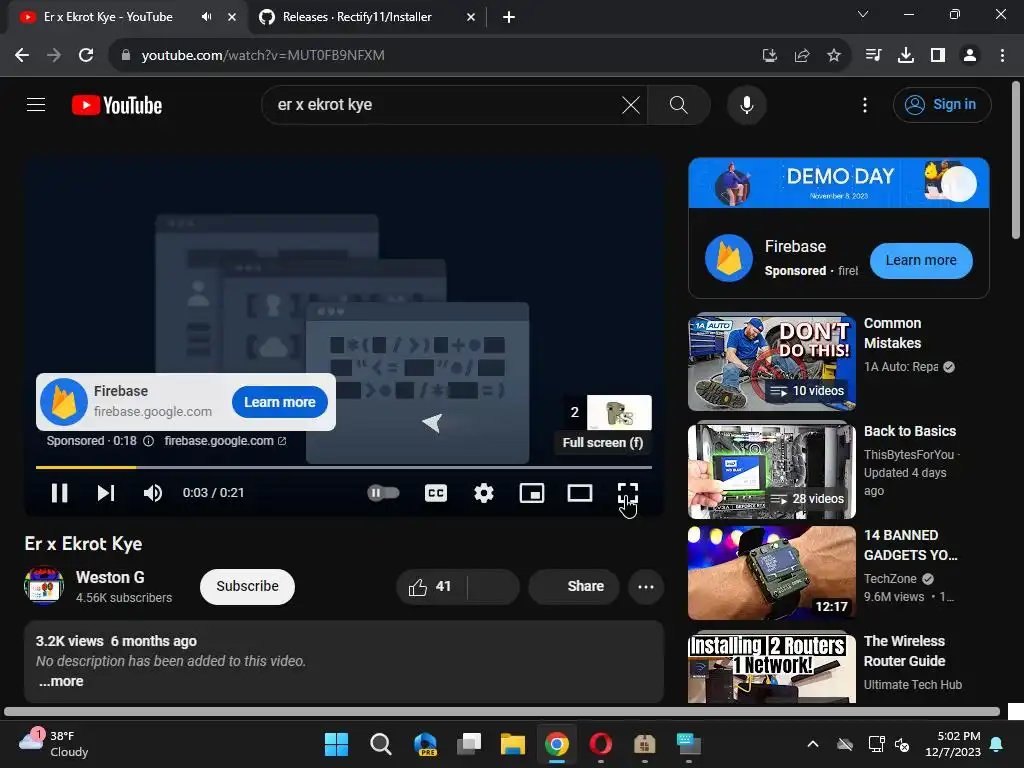Open a new browser tab
This screenshot has height=768, width=1024.
tap(509, 17)
